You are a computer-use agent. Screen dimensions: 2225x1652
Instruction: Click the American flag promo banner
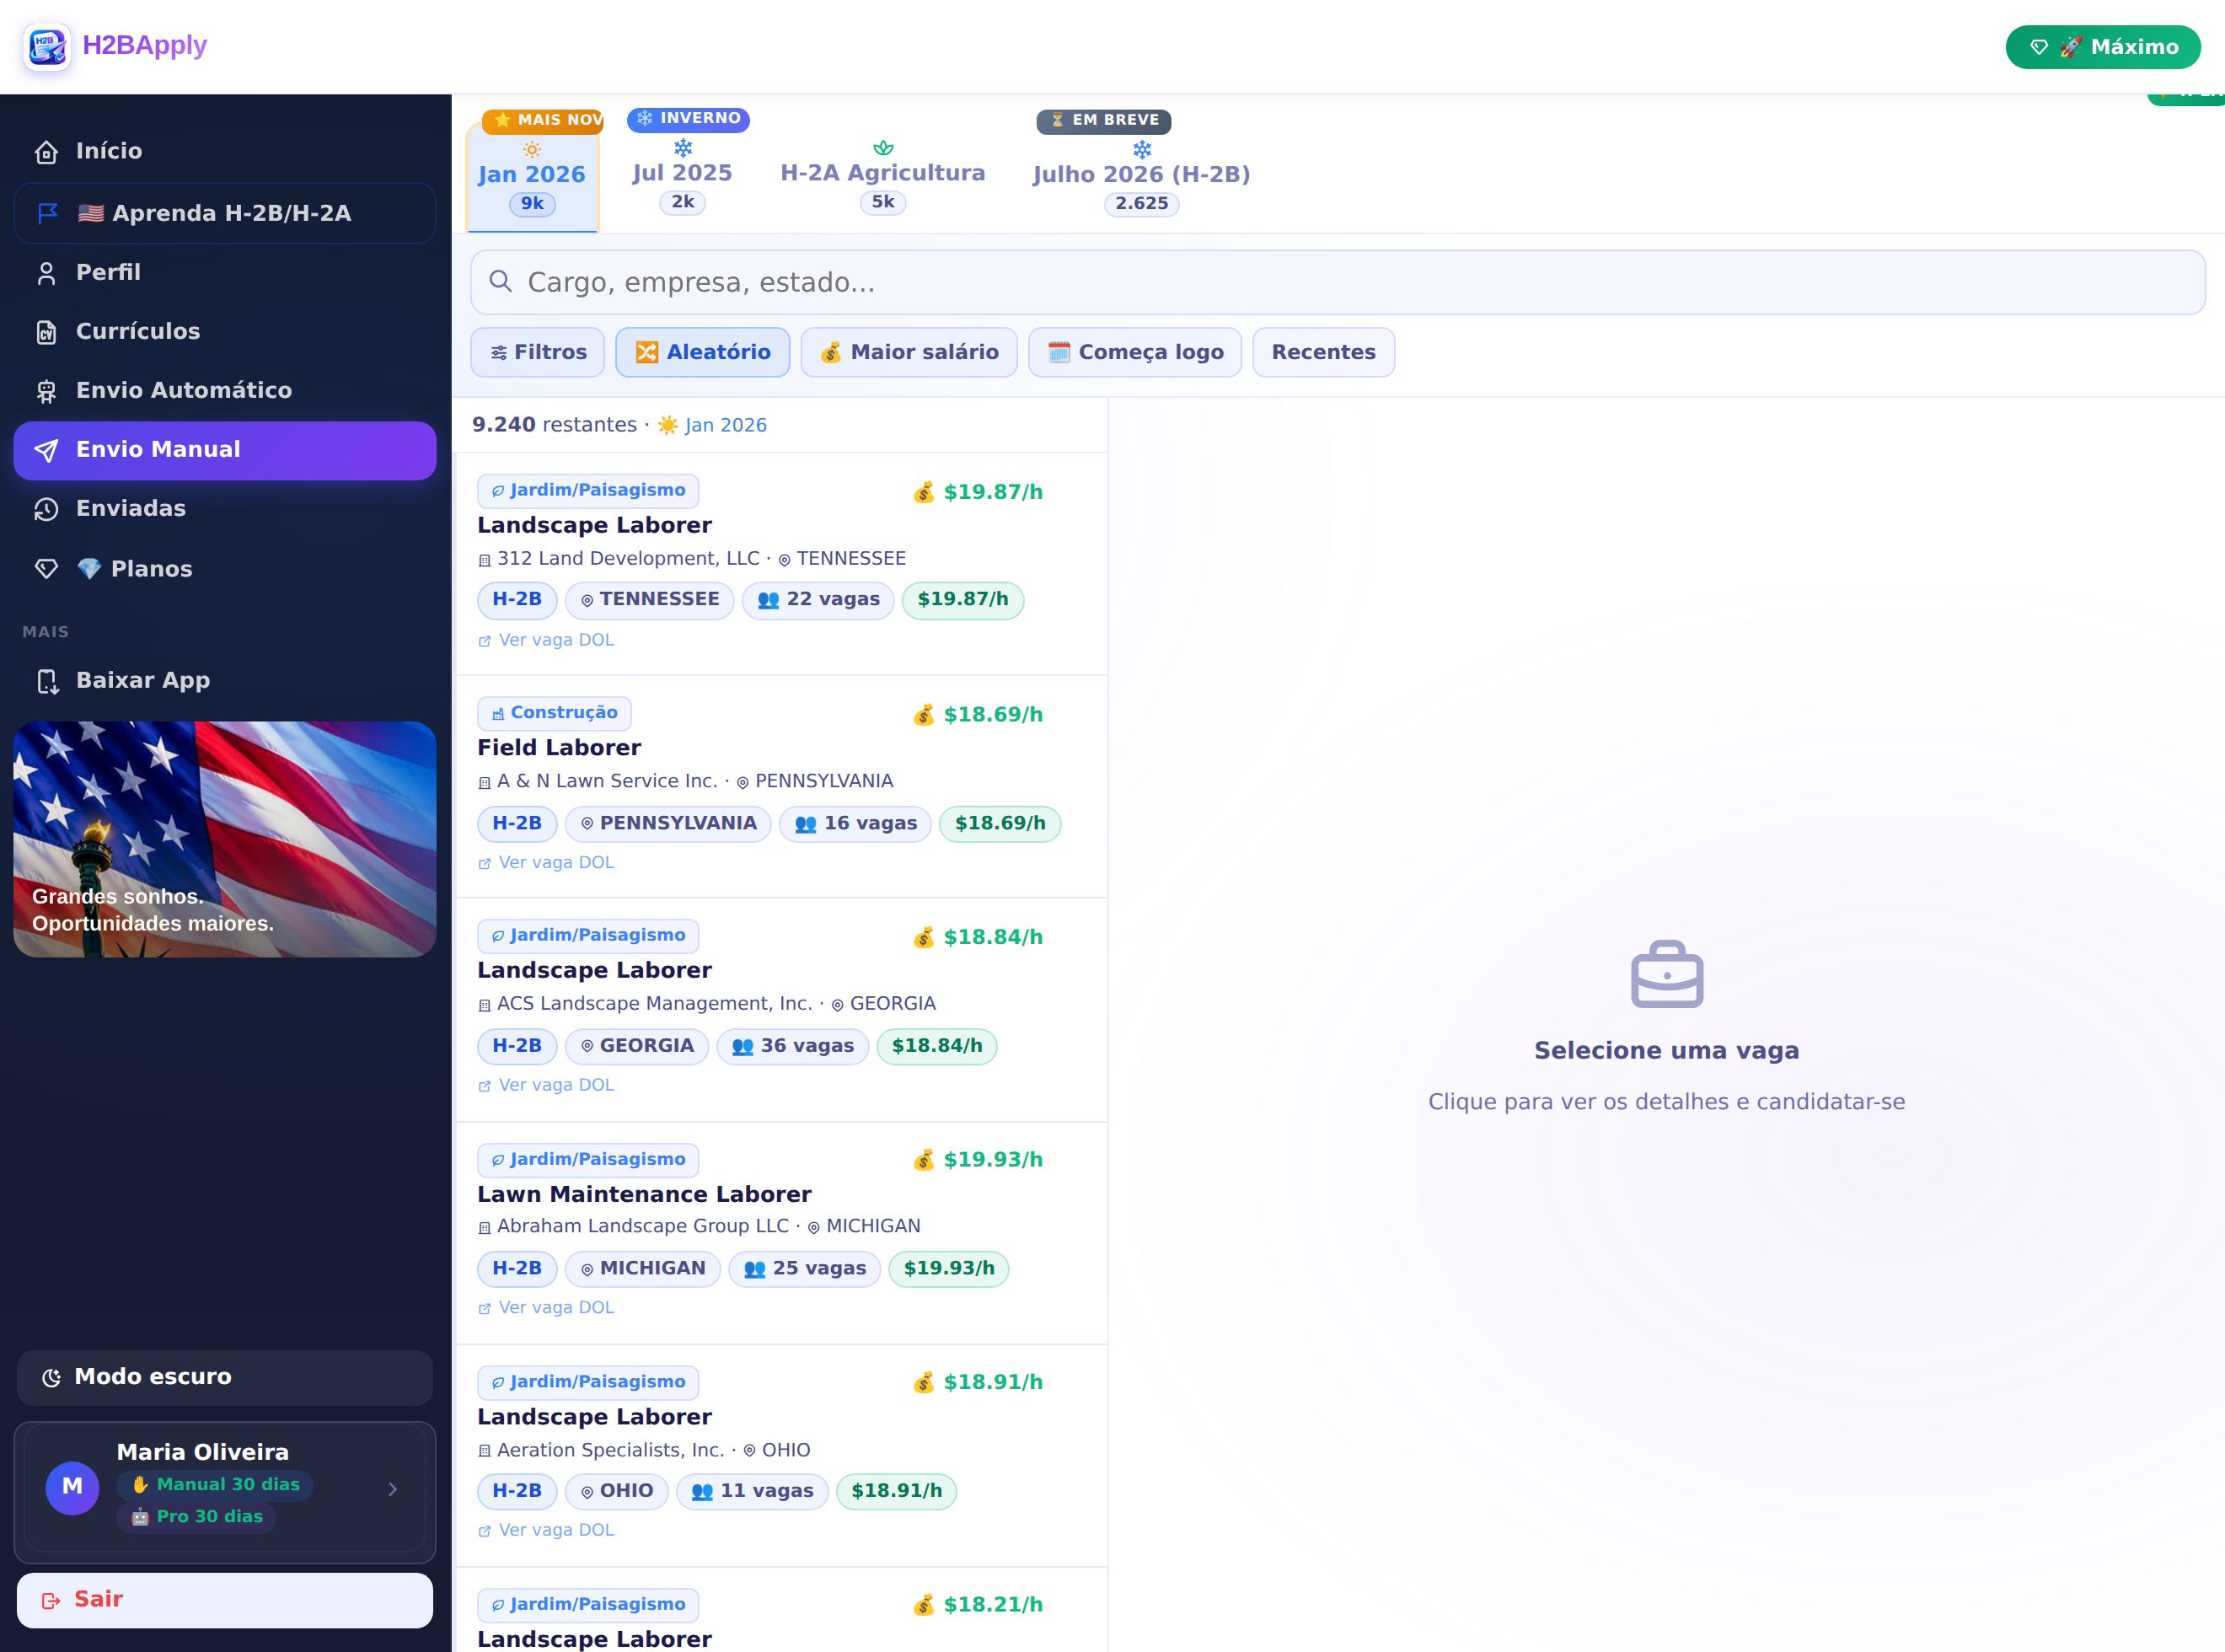(224, 839)
